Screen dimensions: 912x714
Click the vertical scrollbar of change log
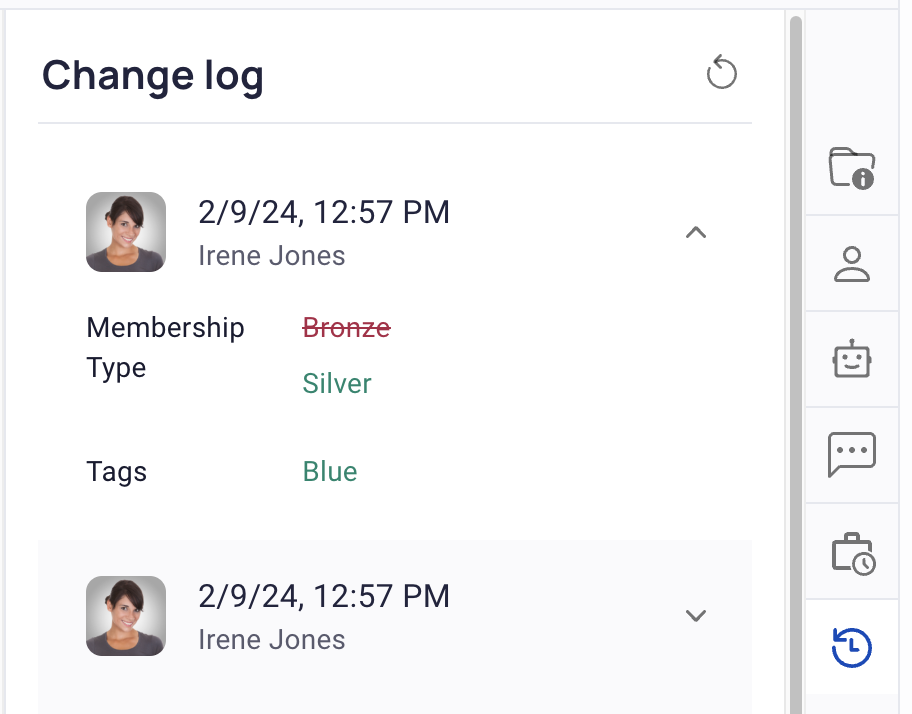[795, 365]
